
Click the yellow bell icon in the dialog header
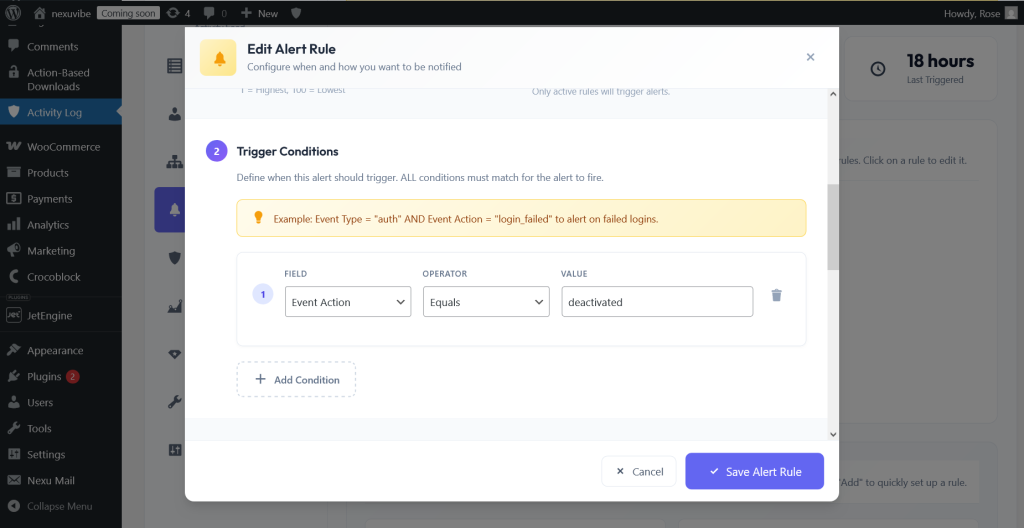coord(218,58)
